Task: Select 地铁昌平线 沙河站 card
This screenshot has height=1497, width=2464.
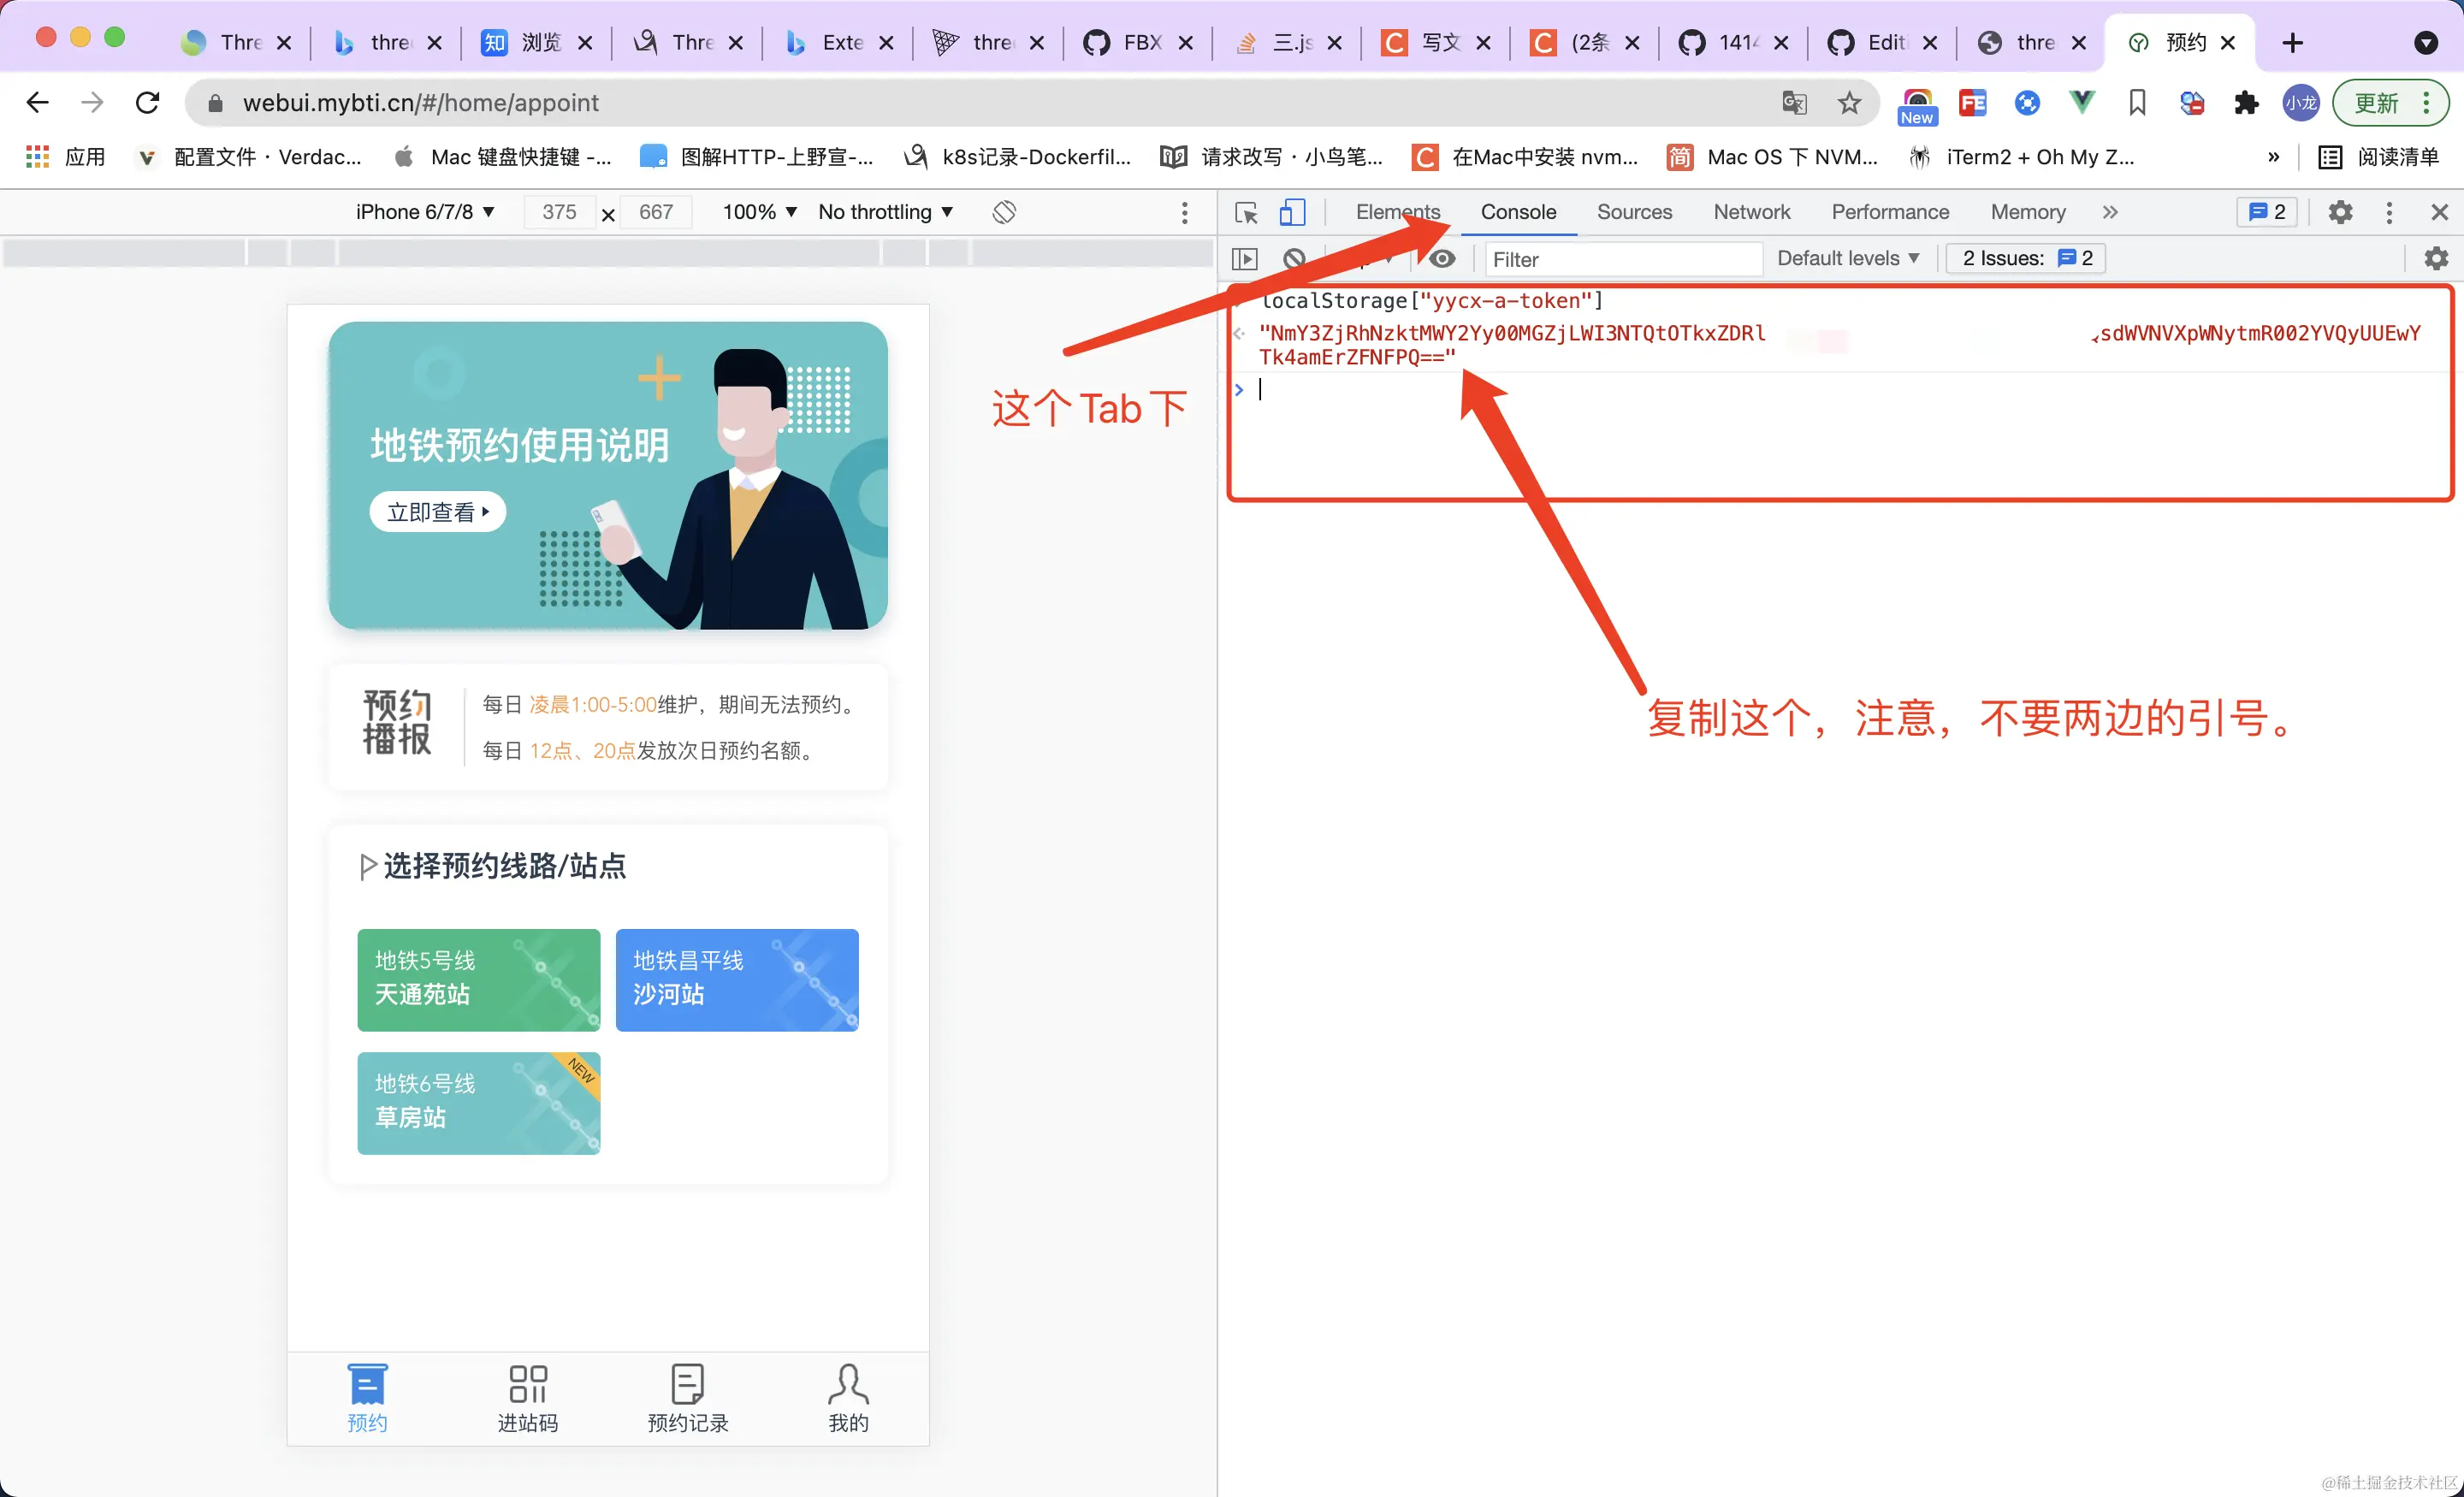Action: pyautogui.click(x=737, y=979)
